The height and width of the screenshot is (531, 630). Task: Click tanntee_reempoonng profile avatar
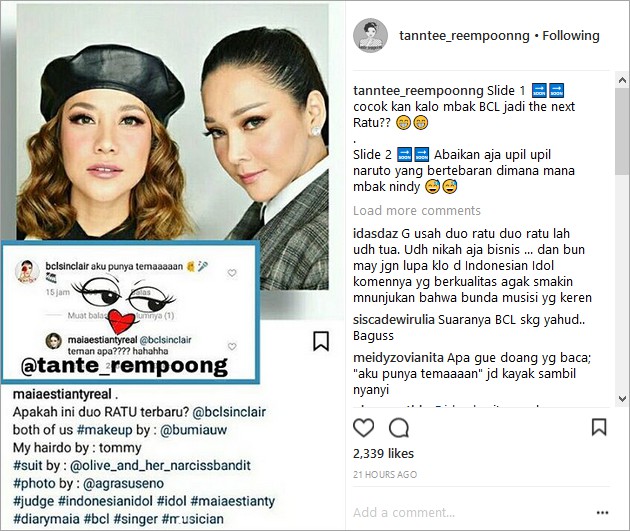tap(370, 35)
